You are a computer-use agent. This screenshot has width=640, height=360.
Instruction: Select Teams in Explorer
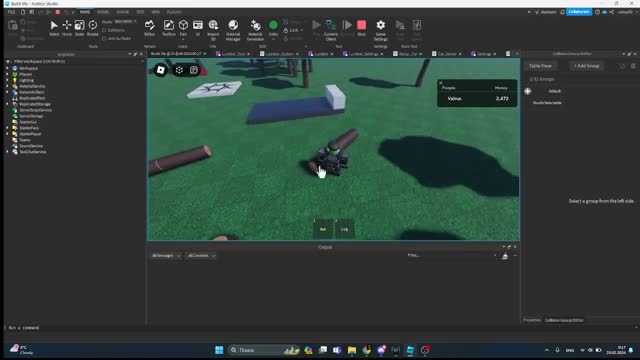(x=24, y=140)
